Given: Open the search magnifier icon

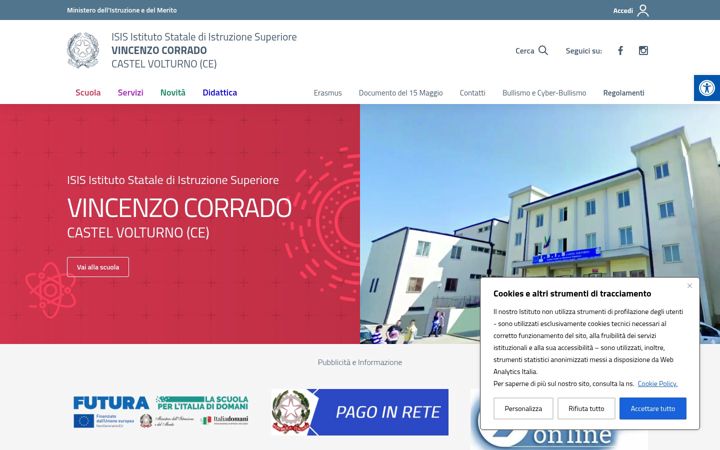Looking at the screenshot, I should [543, 51].
